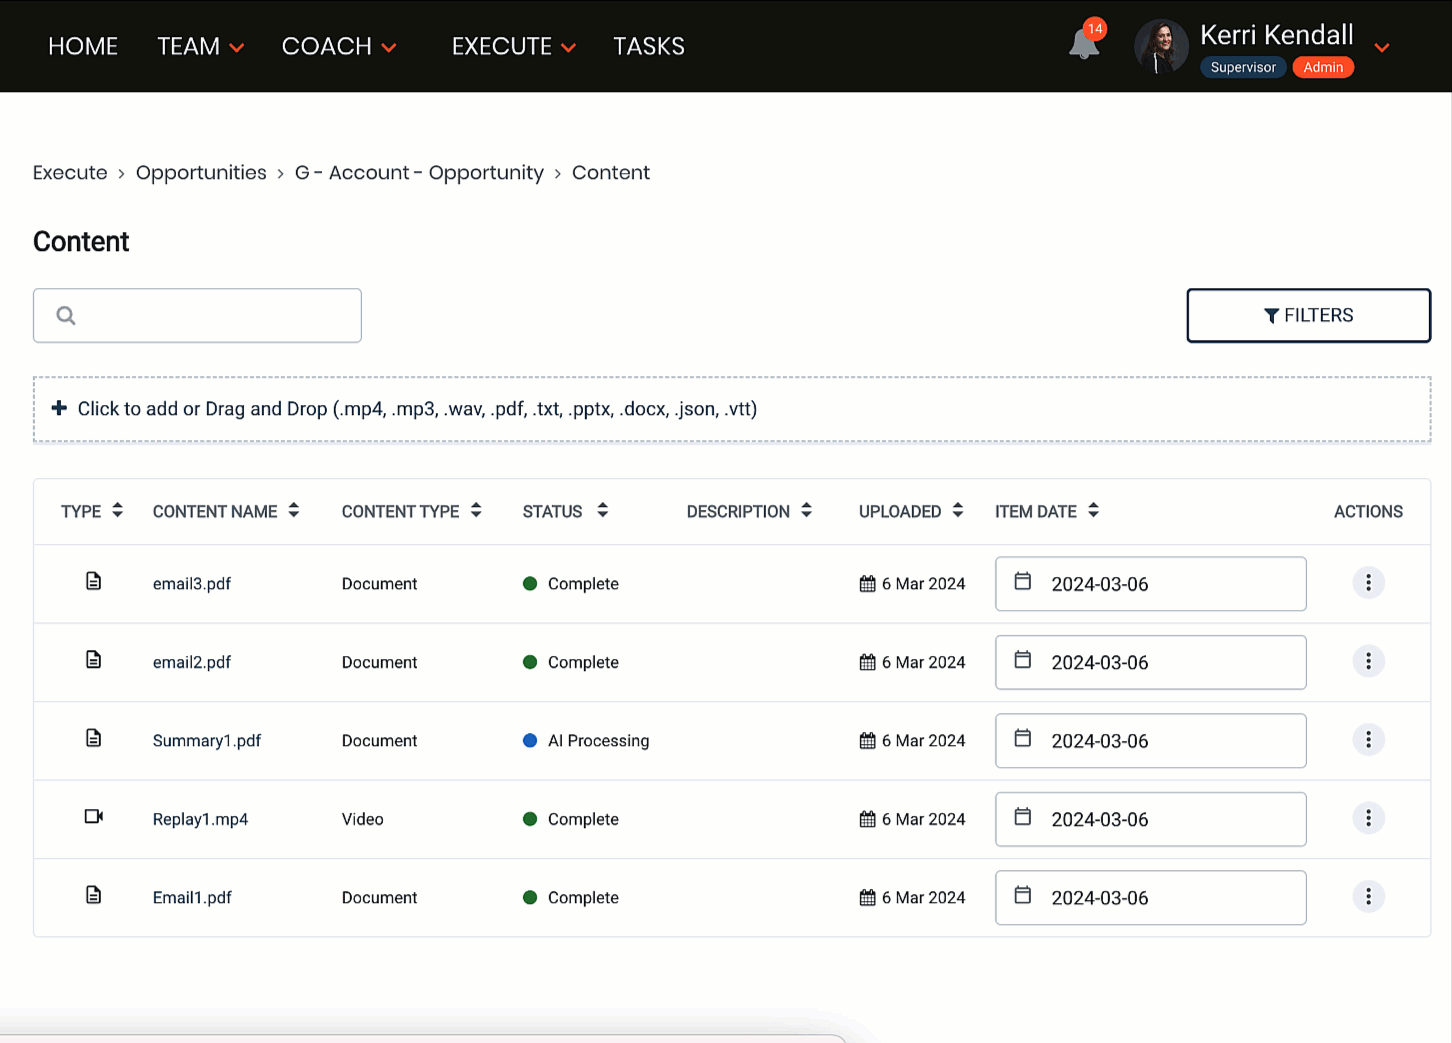
Task: Expand the user account chevron menu
Action: pos(1382,48)
